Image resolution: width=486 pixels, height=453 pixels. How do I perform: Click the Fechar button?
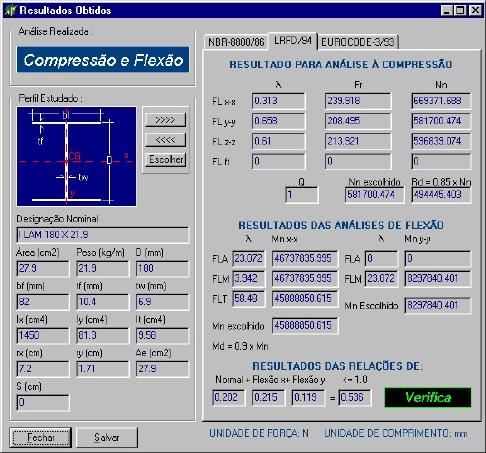[40, 437]
